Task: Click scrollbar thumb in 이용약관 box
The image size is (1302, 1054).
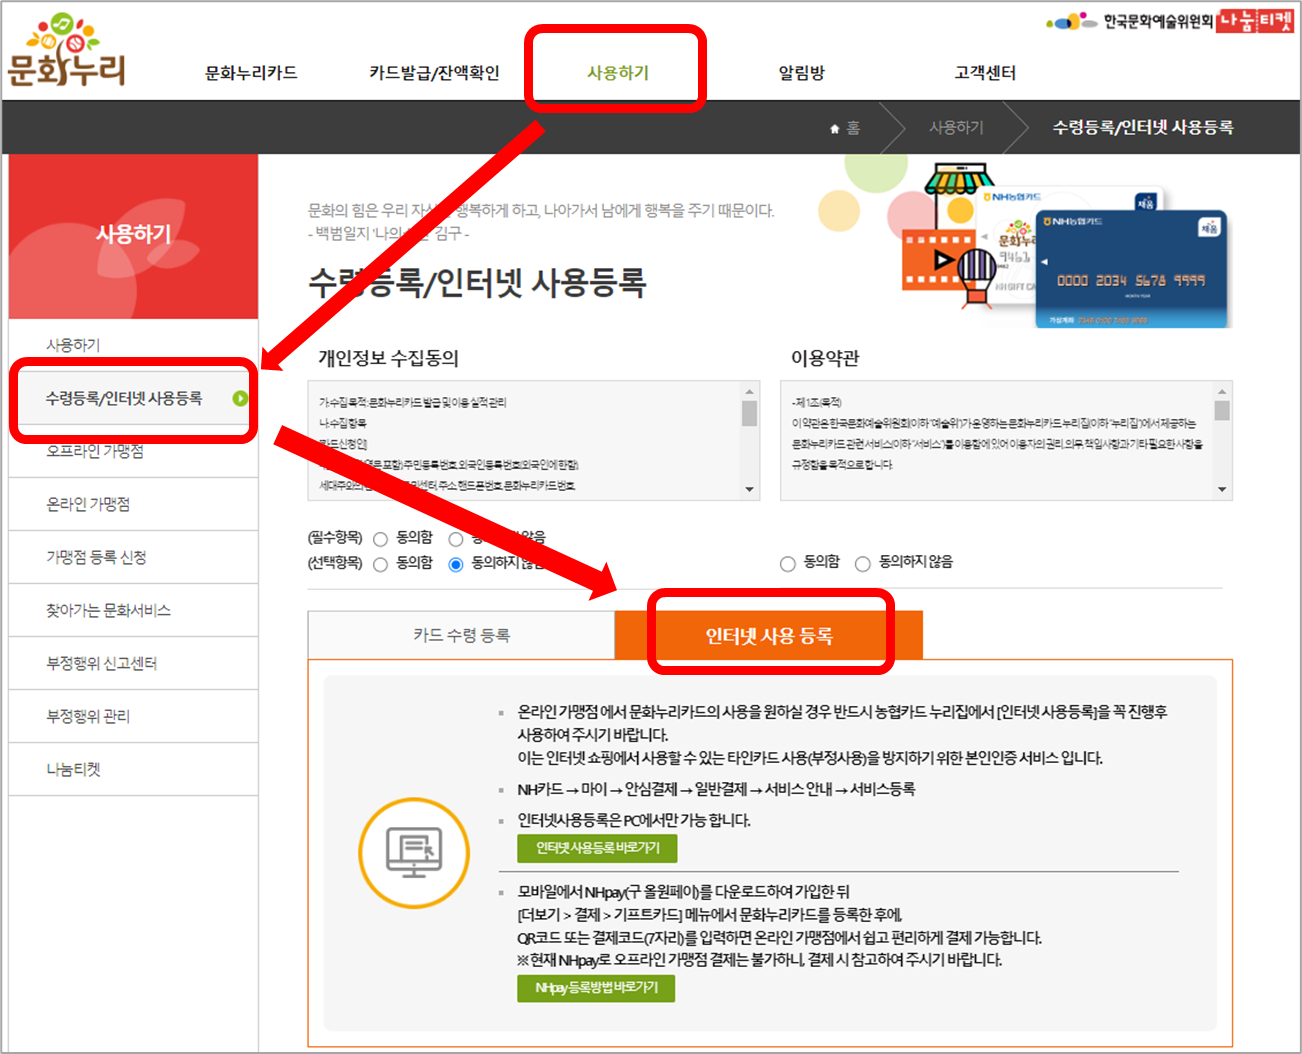Action: point(1222,410)
